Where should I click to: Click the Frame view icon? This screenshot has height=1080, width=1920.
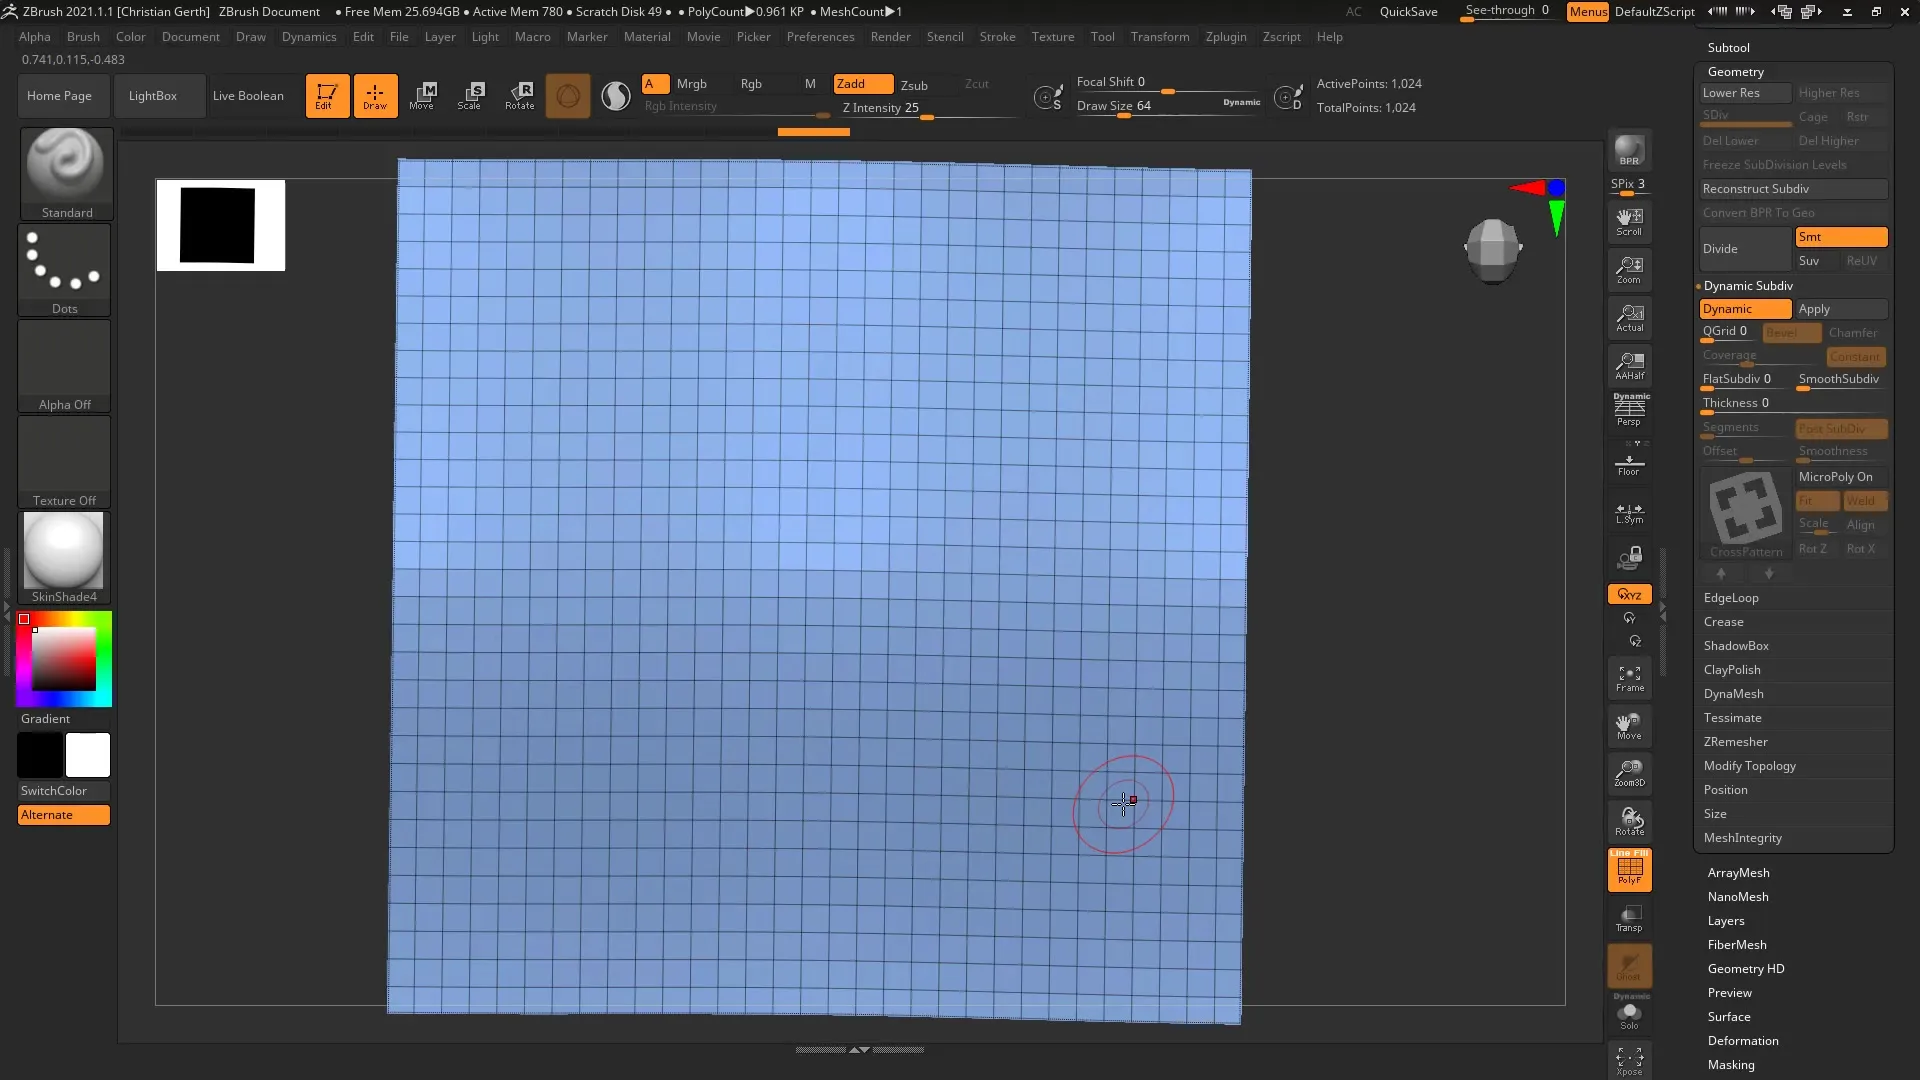[x=1629, y=679]
